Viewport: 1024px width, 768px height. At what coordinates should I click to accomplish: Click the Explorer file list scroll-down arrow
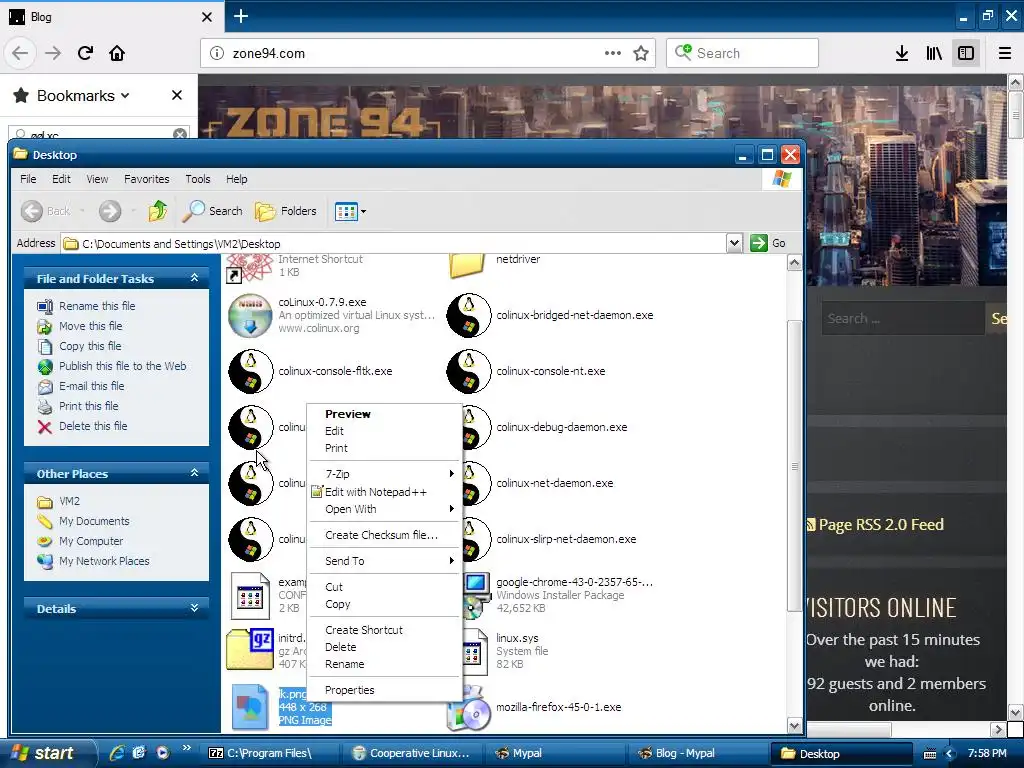pyautogui.click(x=794, y=726)
